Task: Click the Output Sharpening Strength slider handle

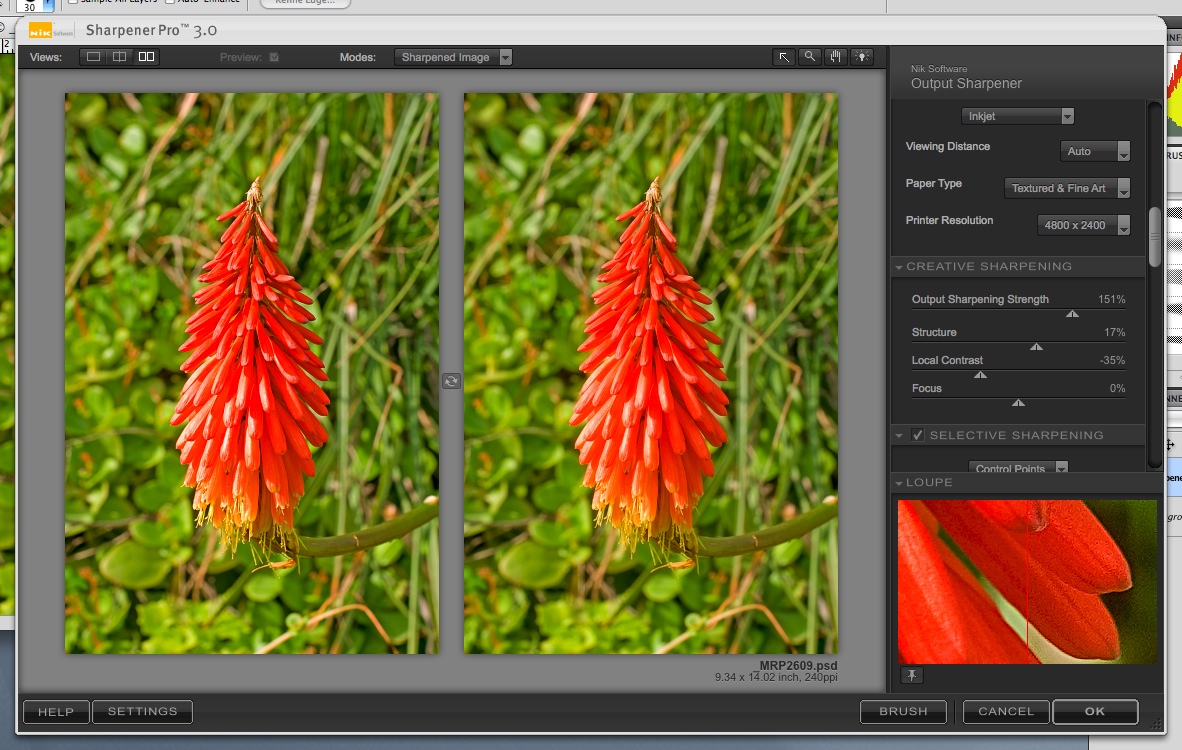Action: (1072, 313)
